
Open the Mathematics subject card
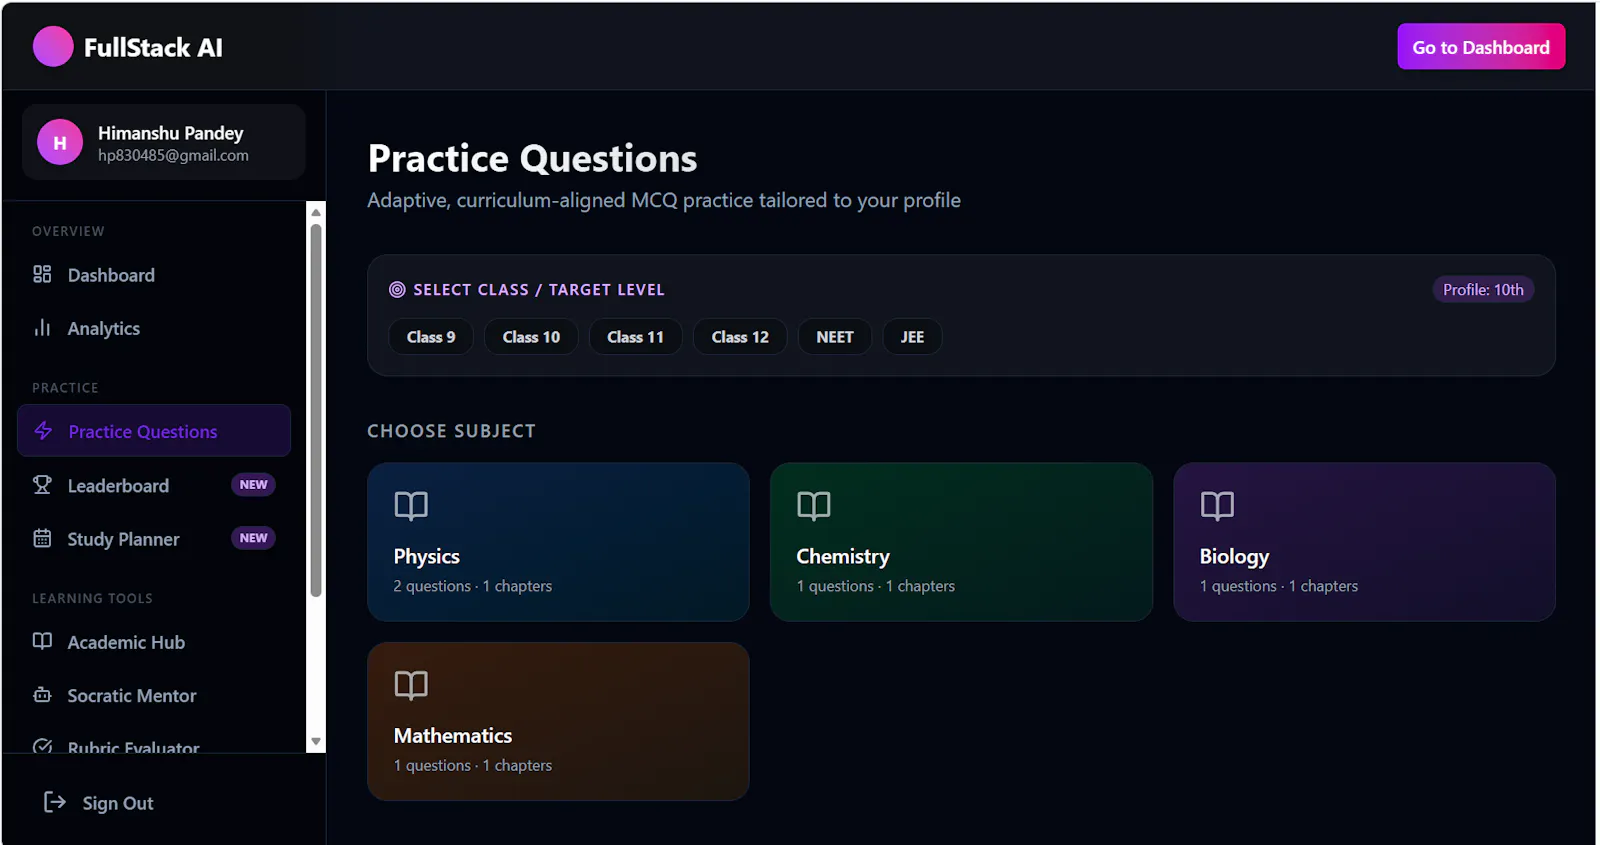558,721
